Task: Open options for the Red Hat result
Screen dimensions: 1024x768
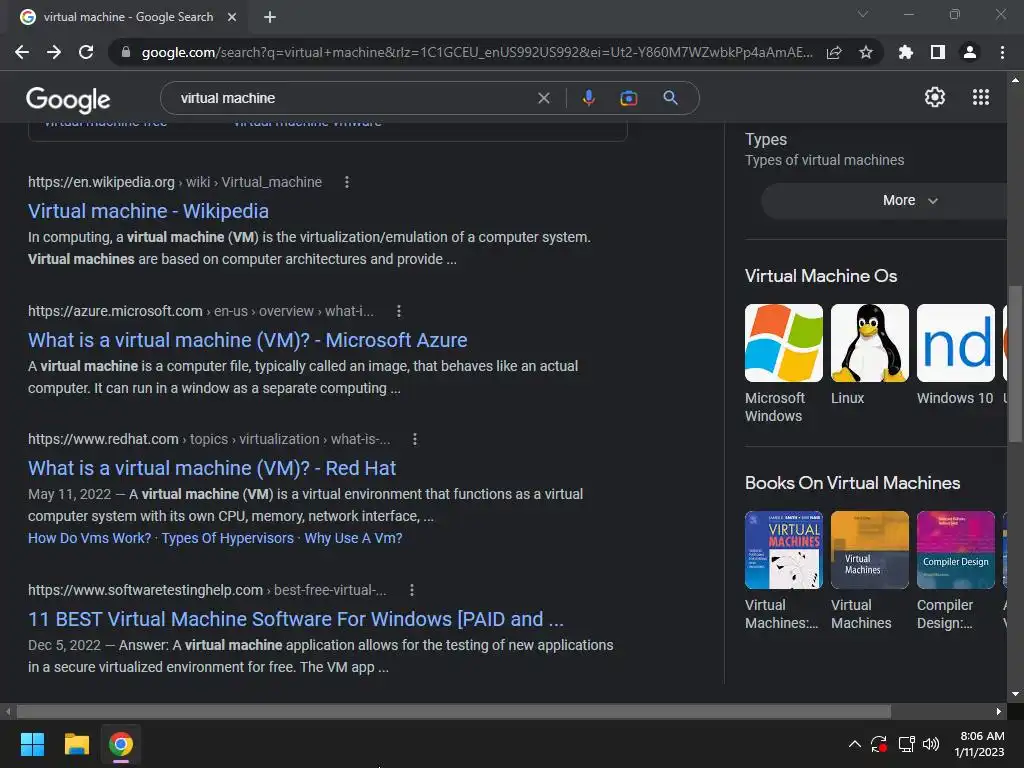Action: click(415, 439)
